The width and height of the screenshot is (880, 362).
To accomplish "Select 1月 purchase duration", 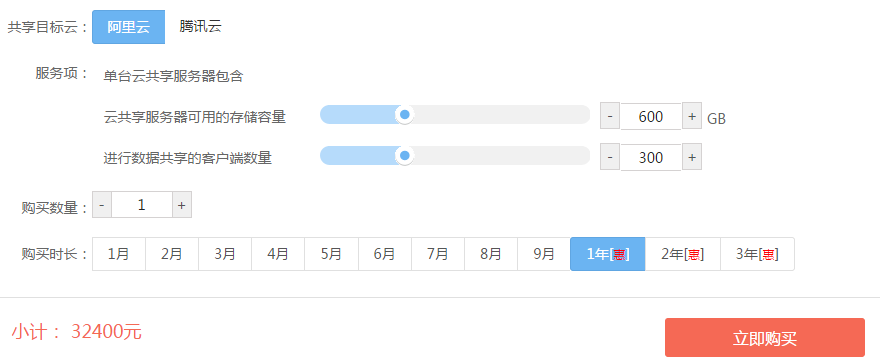I will [x=119, y=254].
